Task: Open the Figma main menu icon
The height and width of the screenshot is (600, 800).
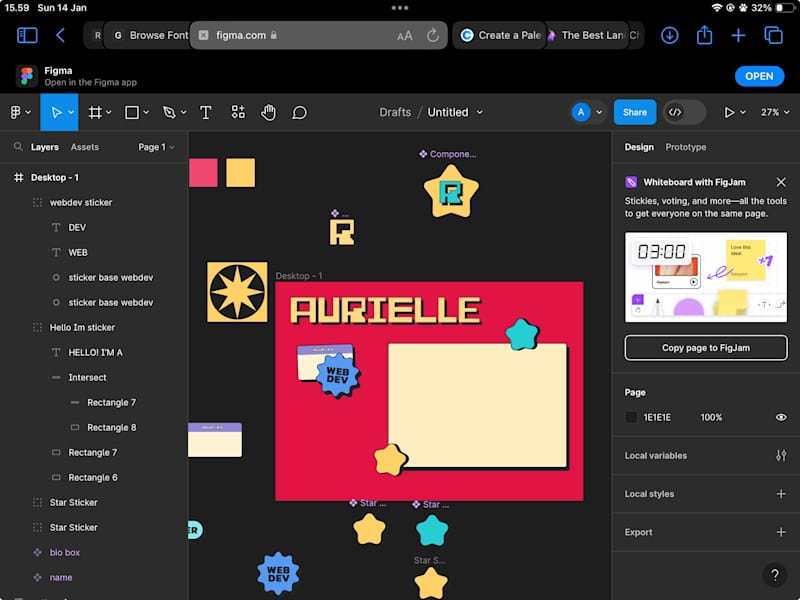Action: tap(16, 112)
